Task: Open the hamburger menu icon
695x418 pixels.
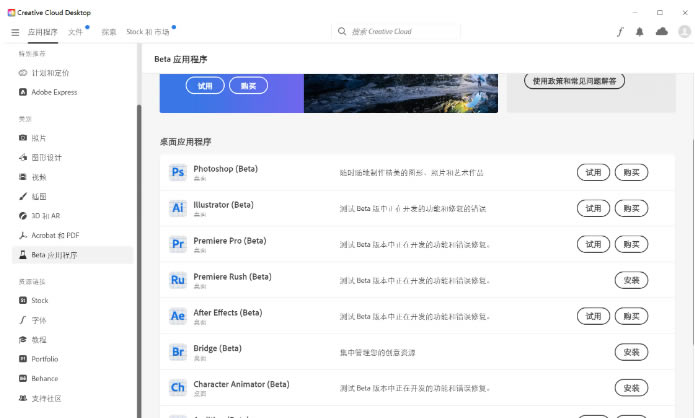Action: pos(15,32)
